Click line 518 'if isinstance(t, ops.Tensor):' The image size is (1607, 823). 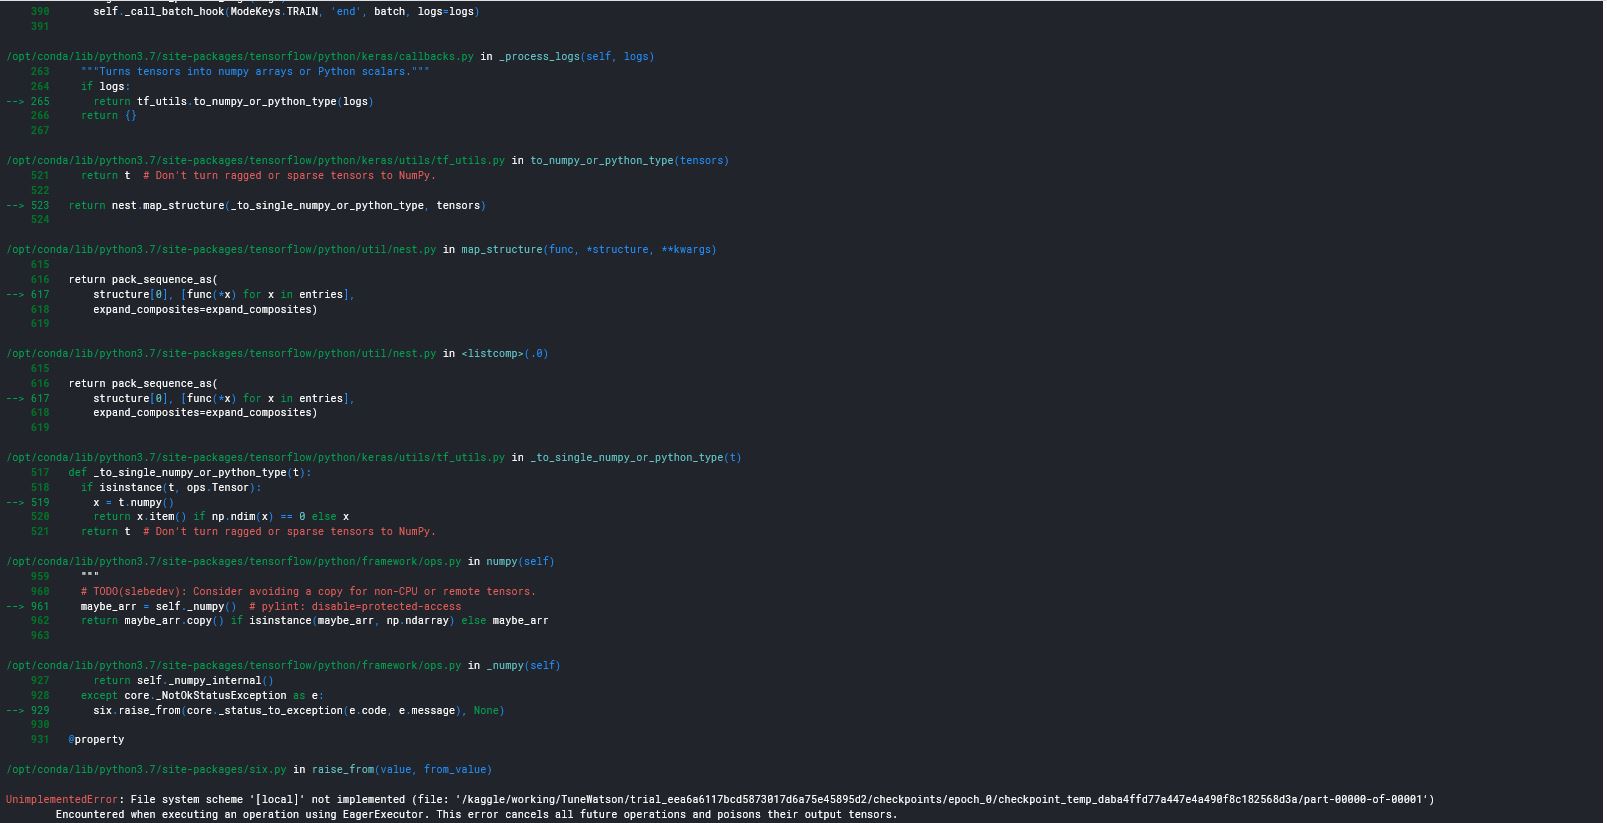[171, 487]
